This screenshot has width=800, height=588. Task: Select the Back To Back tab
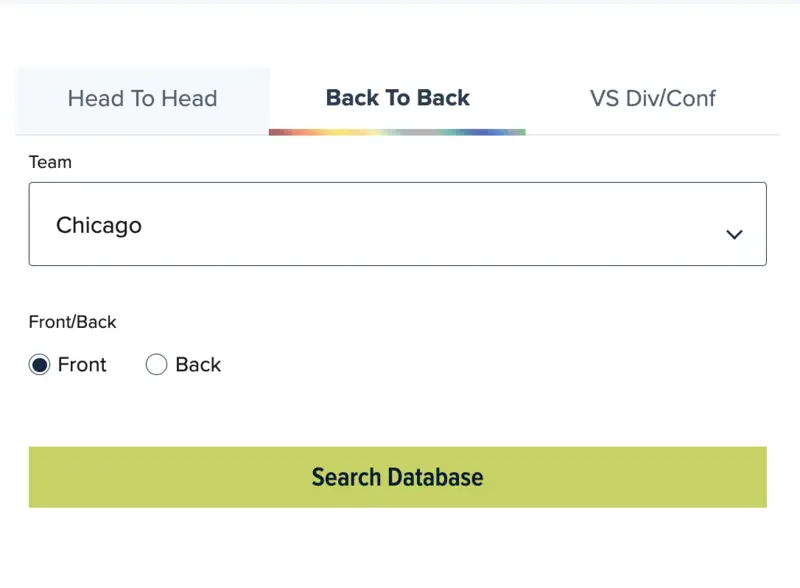pyautogui.click(x=398, y=99)
